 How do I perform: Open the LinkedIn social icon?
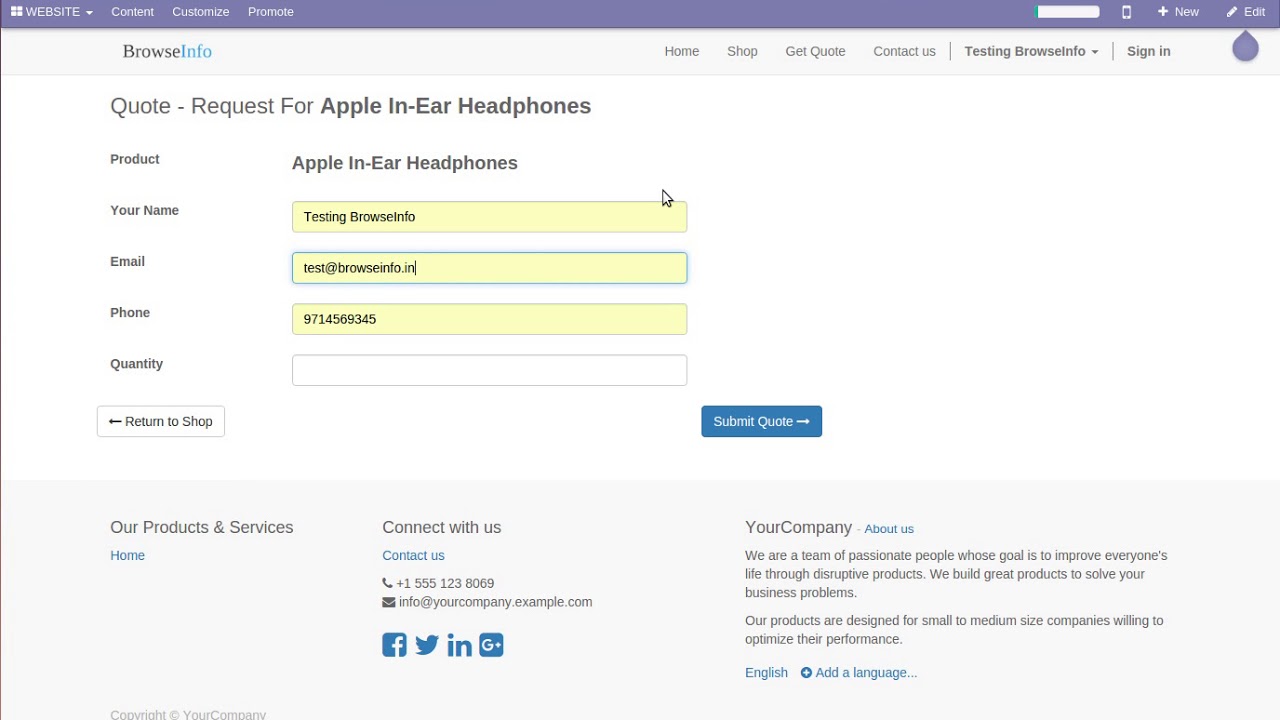coord(459,645)
